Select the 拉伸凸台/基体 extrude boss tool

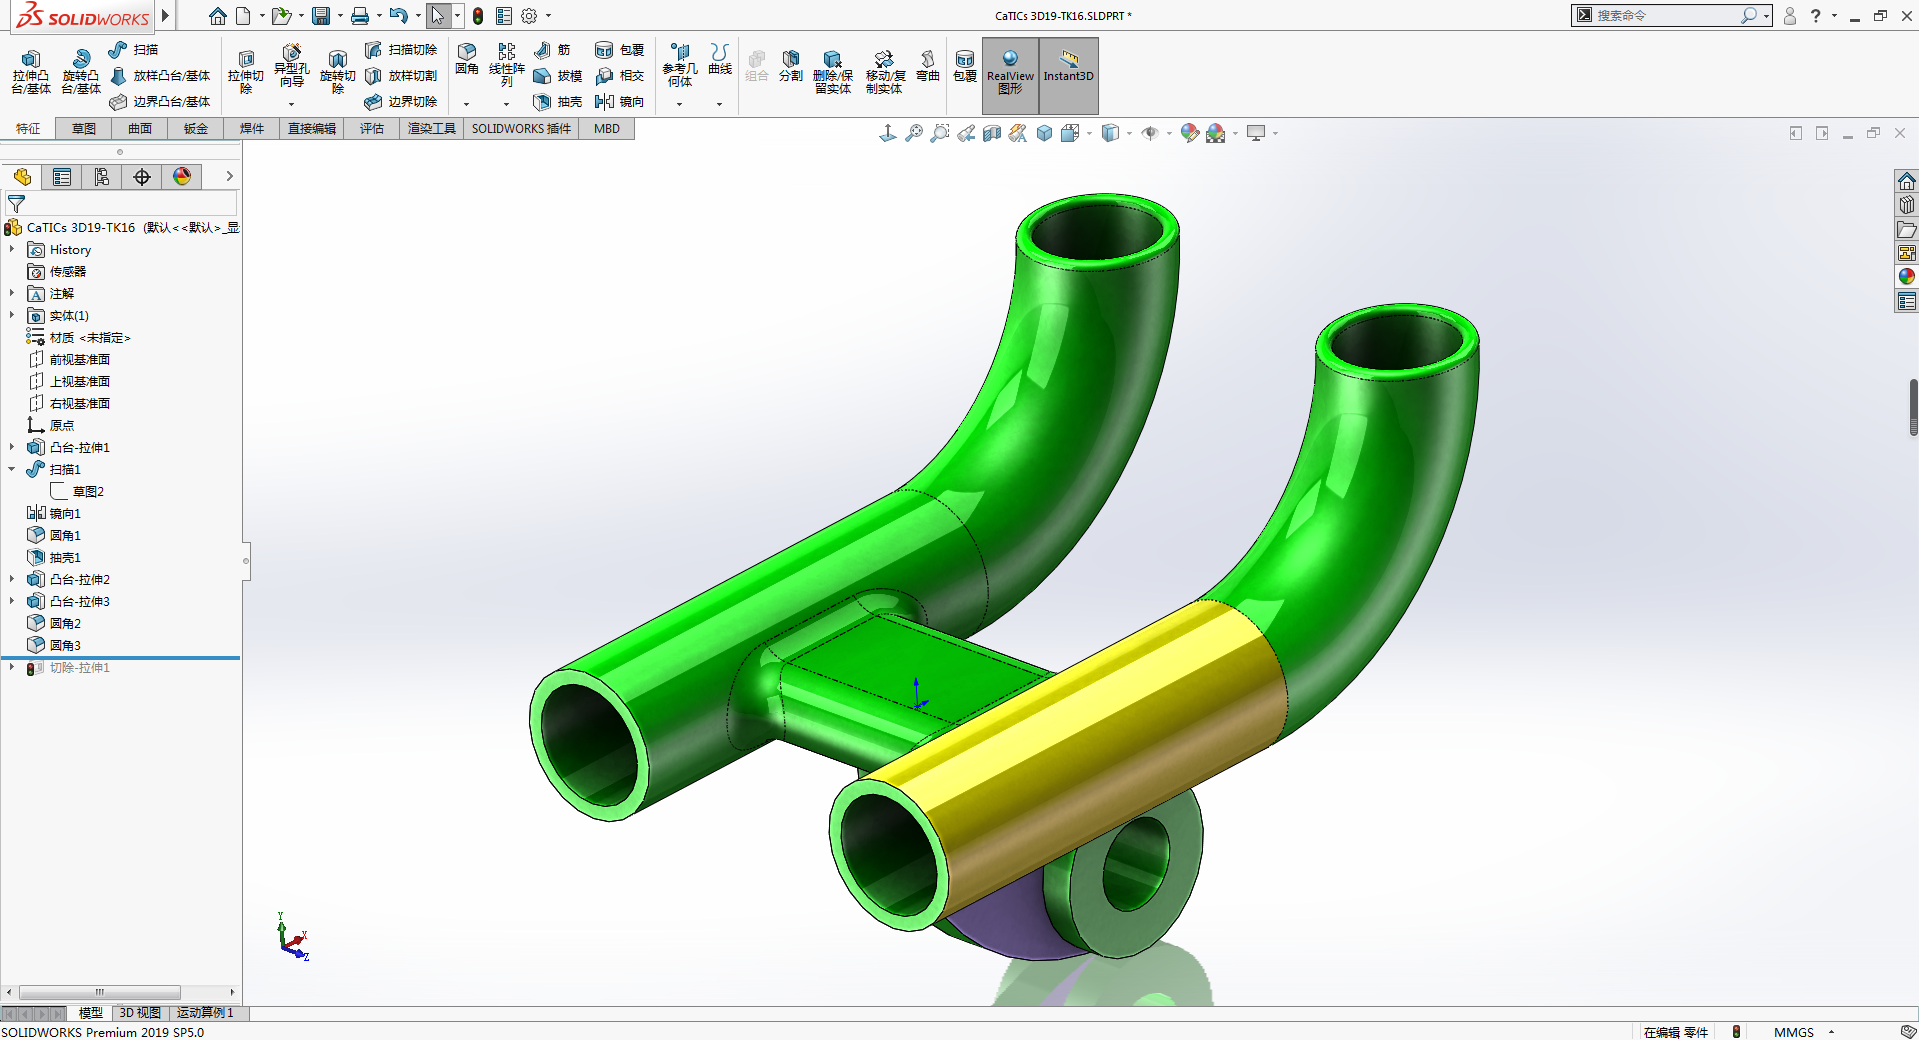tap(31, 72)
